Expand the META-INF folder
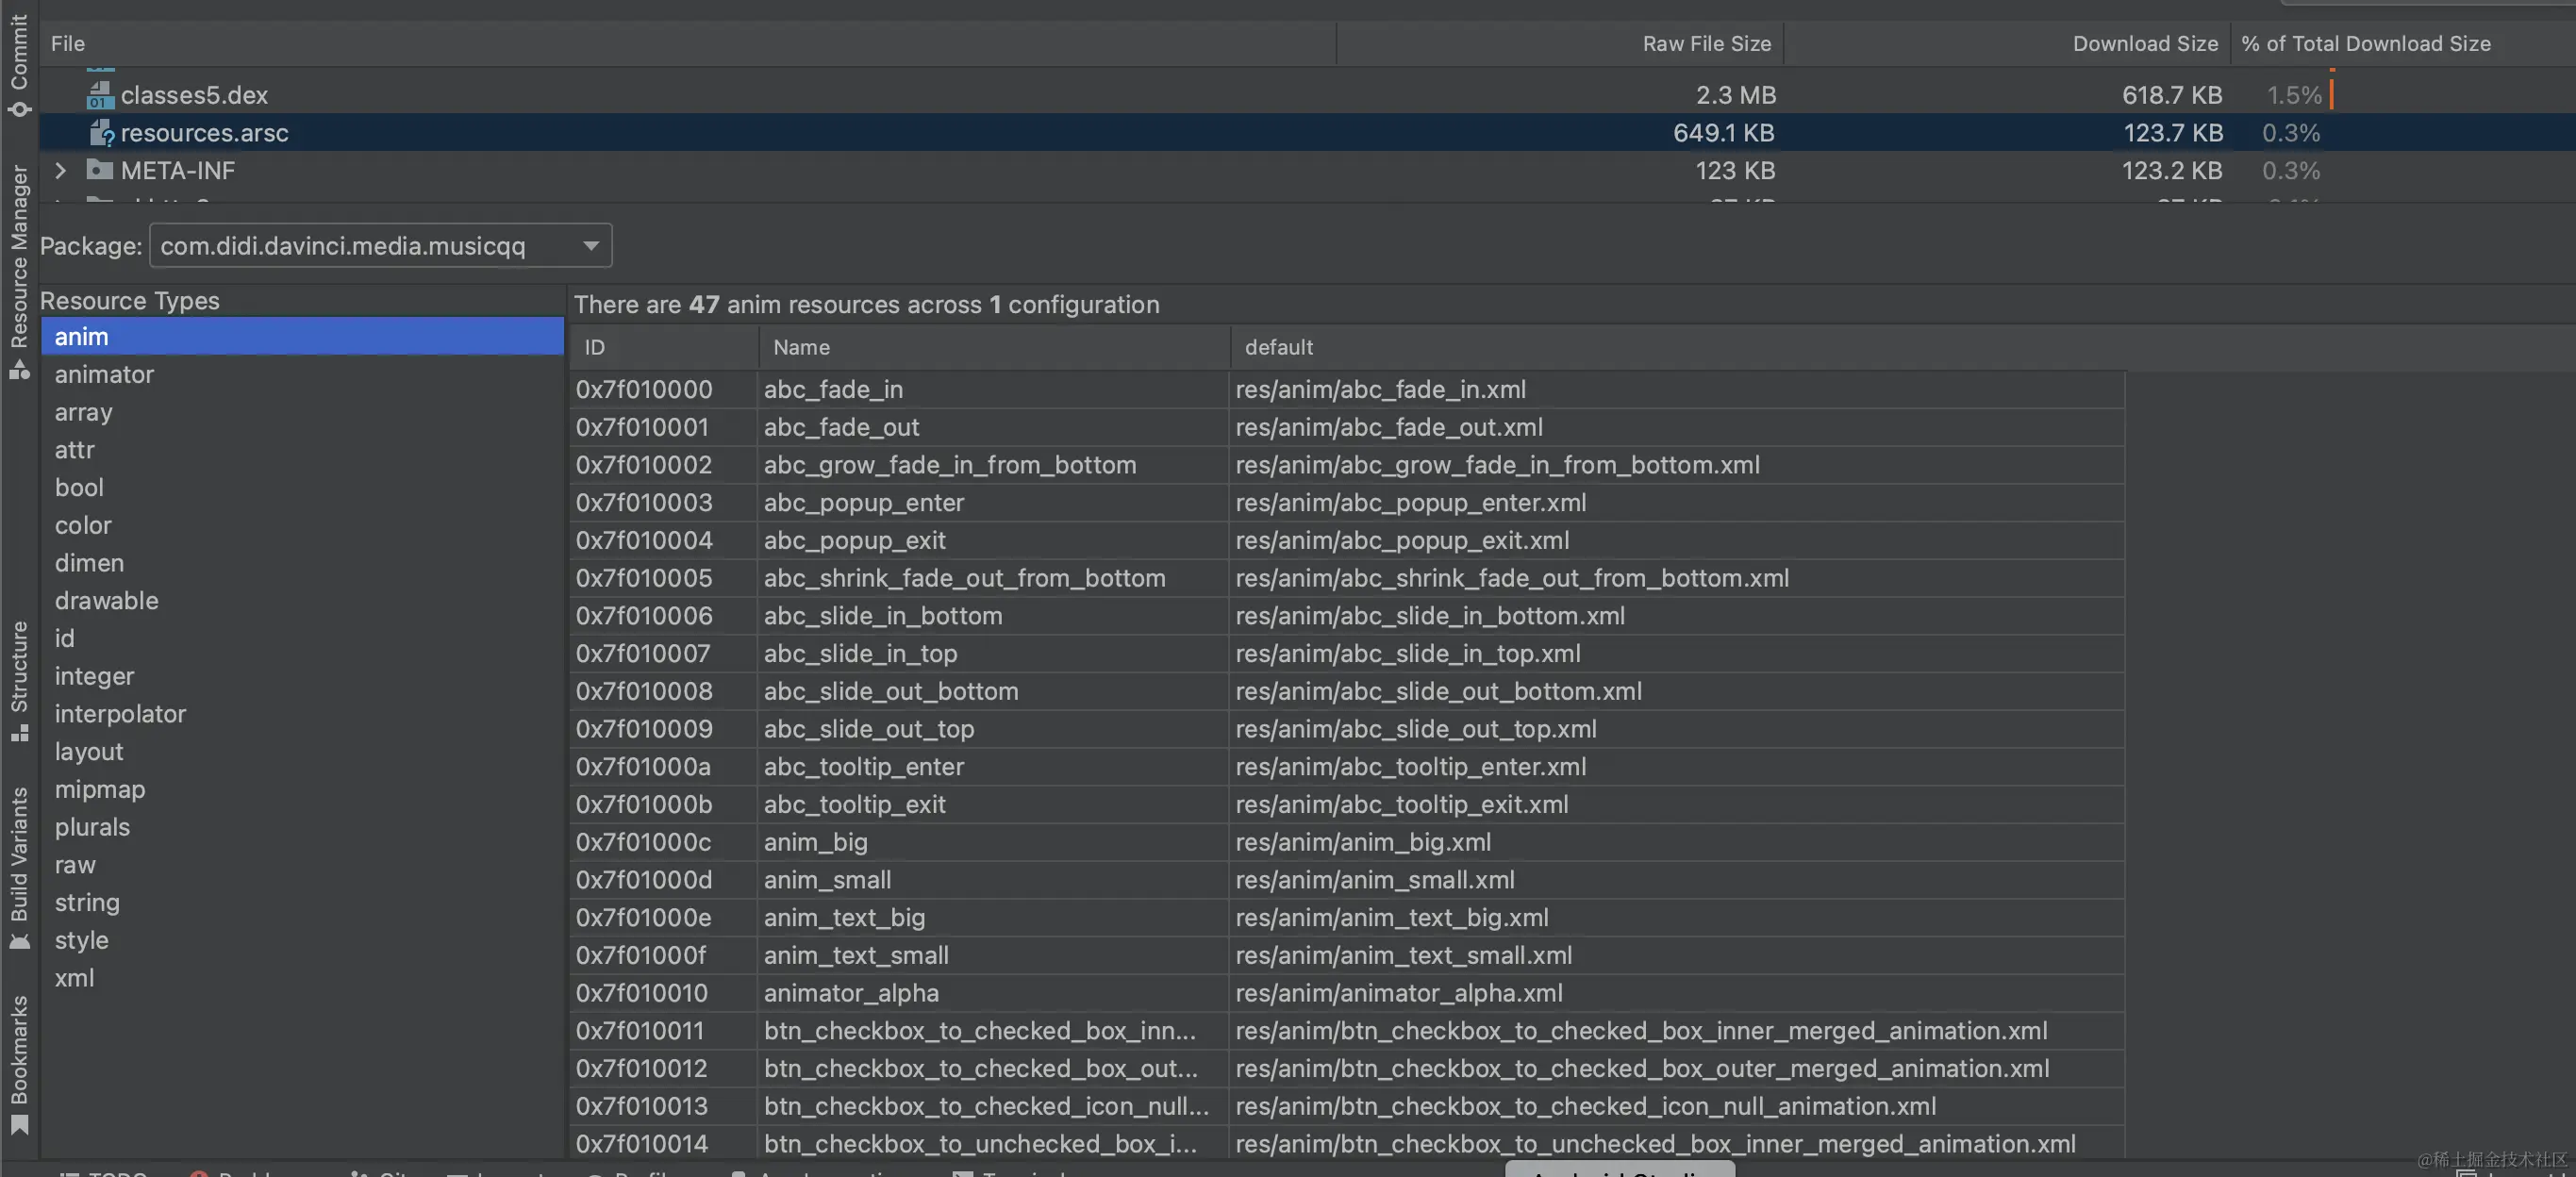Viewport: 2576px width, 1177px height. click(61, 170)
